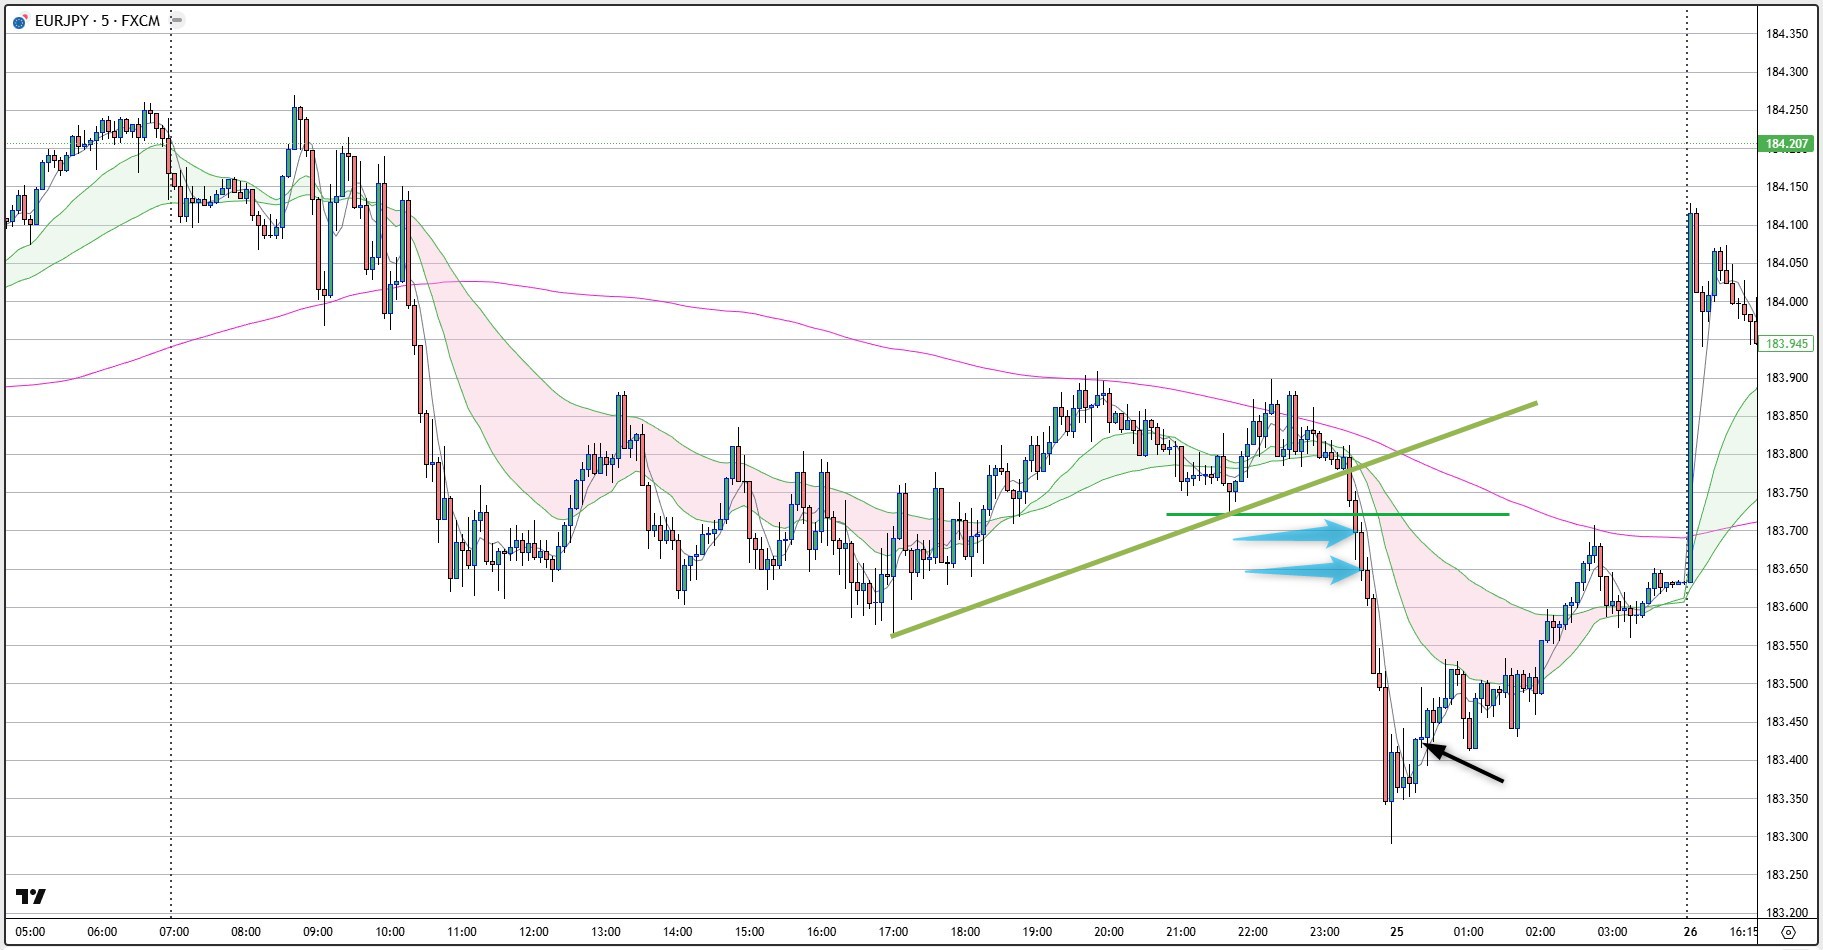
Task: Click the EU flag icon in the chart legend
Action: point(17,20)
